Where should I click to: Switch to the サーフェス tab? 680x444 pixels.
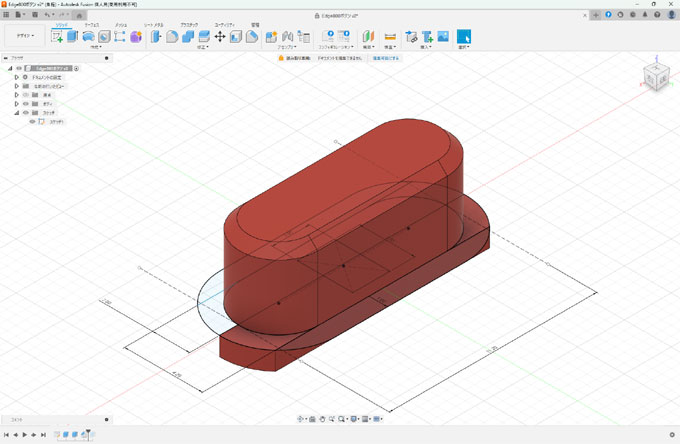pos(91,23)
